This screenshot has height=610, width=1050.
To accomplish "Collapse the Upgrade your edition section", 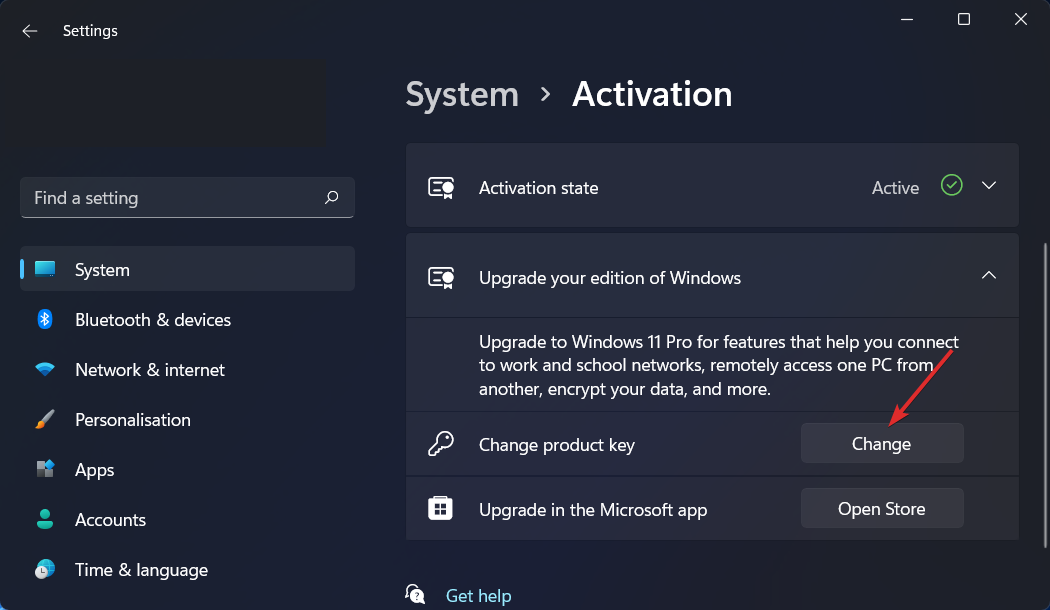I will tap(988, 275).
